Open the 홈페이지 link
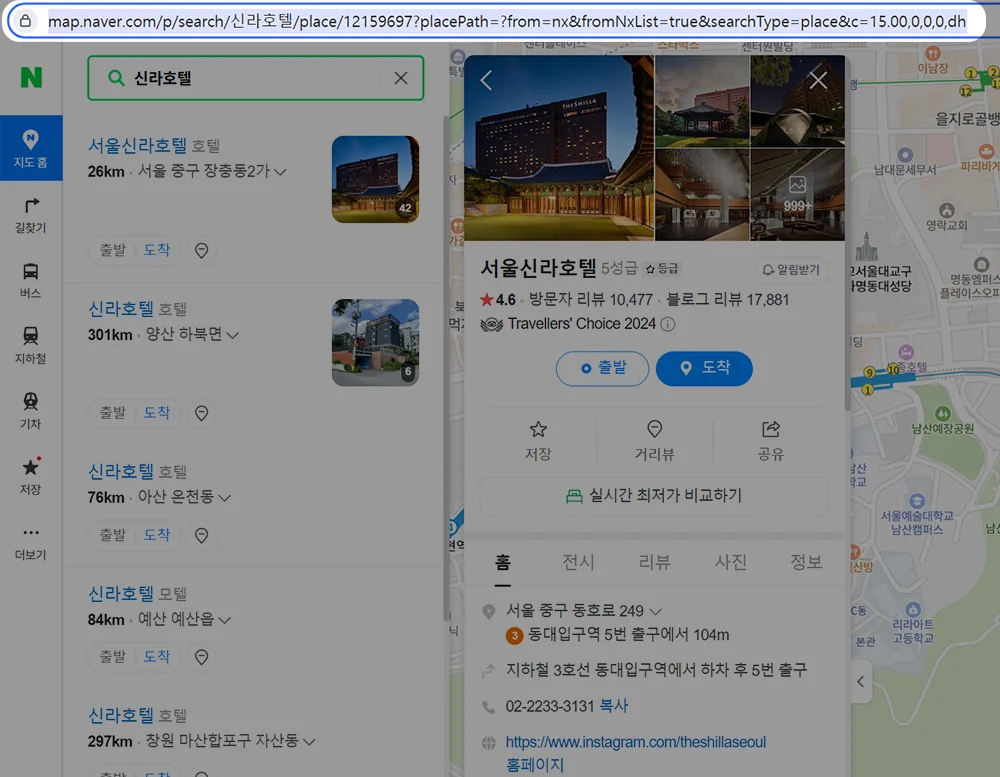 (x=534, y=765)
